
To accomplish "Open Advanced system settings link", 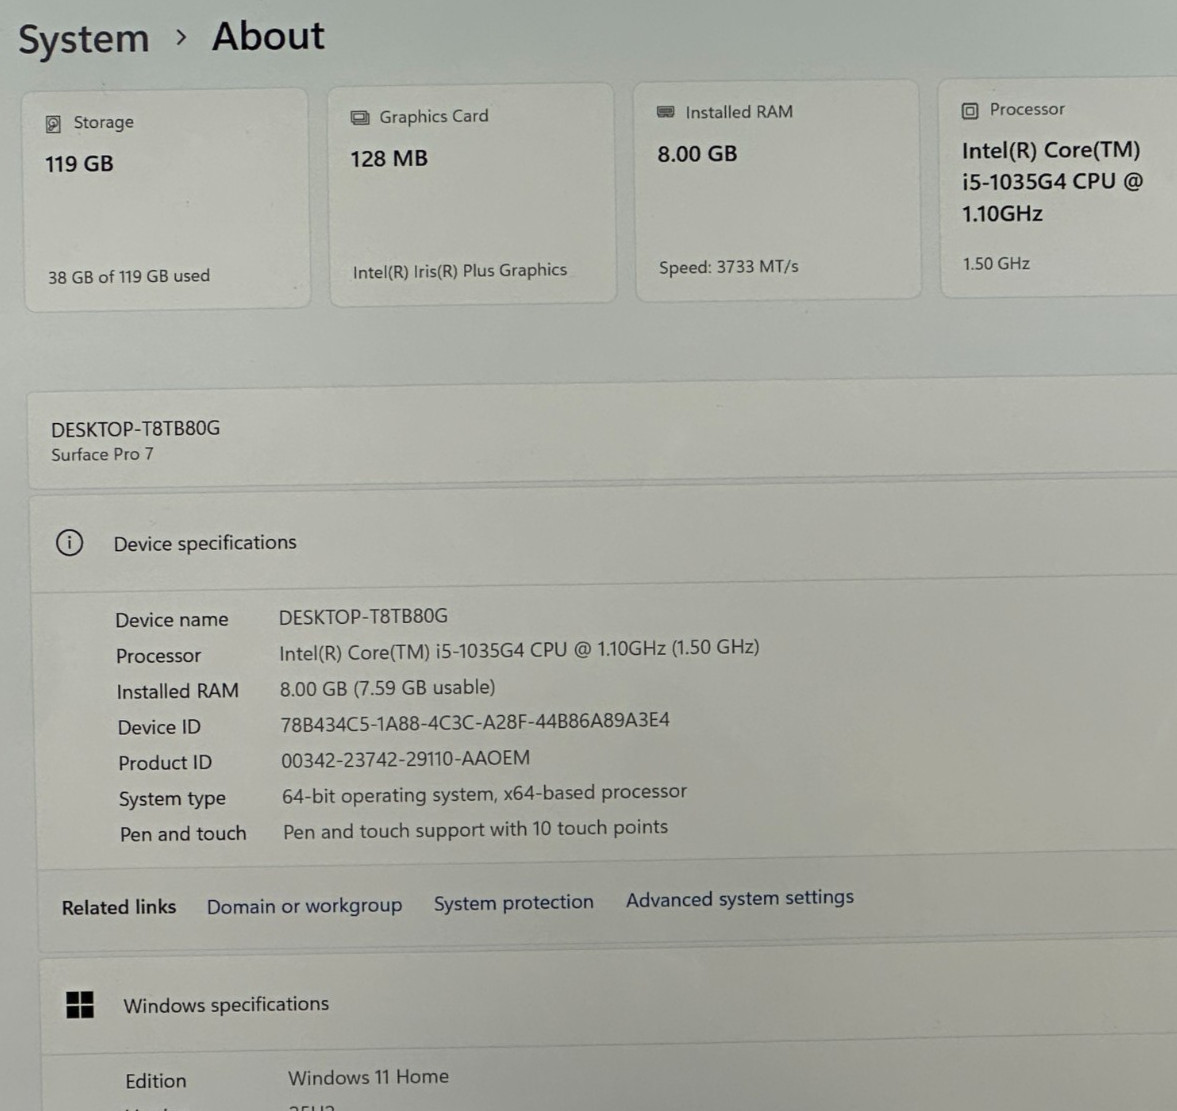I will (x=740, y=898).
